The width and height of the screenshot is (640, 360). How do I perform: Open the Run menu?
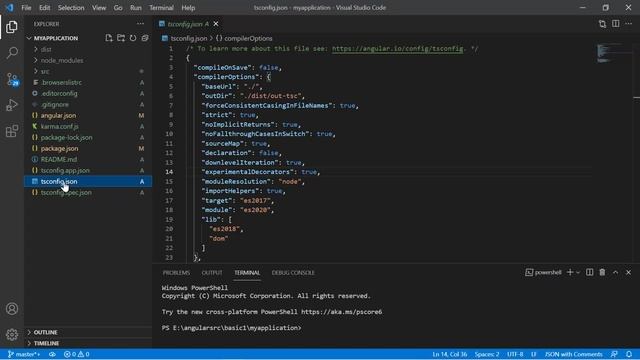click(x=136, y=7)
